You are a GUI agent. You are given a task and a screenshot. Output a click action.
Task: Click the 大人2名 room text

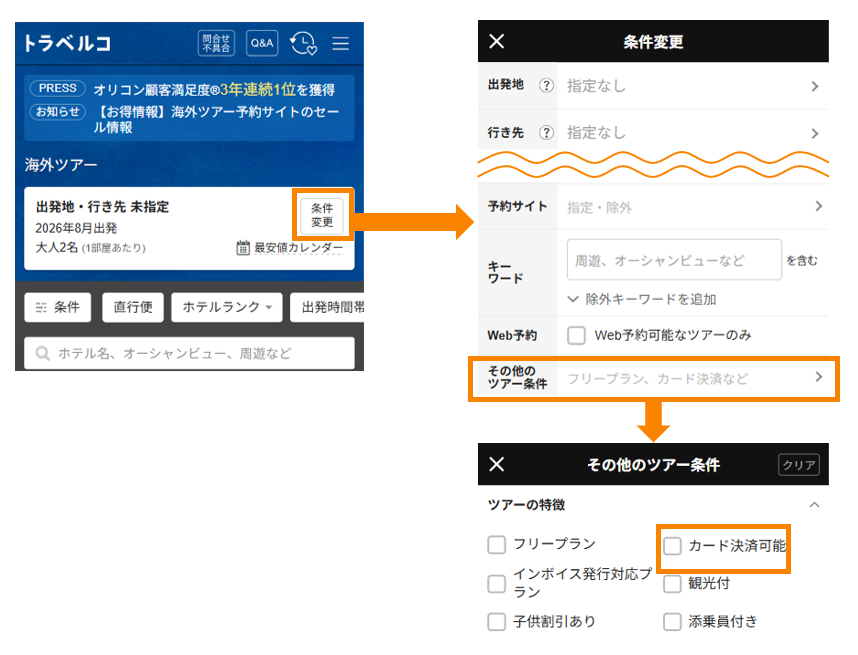[x=90, y=247]
